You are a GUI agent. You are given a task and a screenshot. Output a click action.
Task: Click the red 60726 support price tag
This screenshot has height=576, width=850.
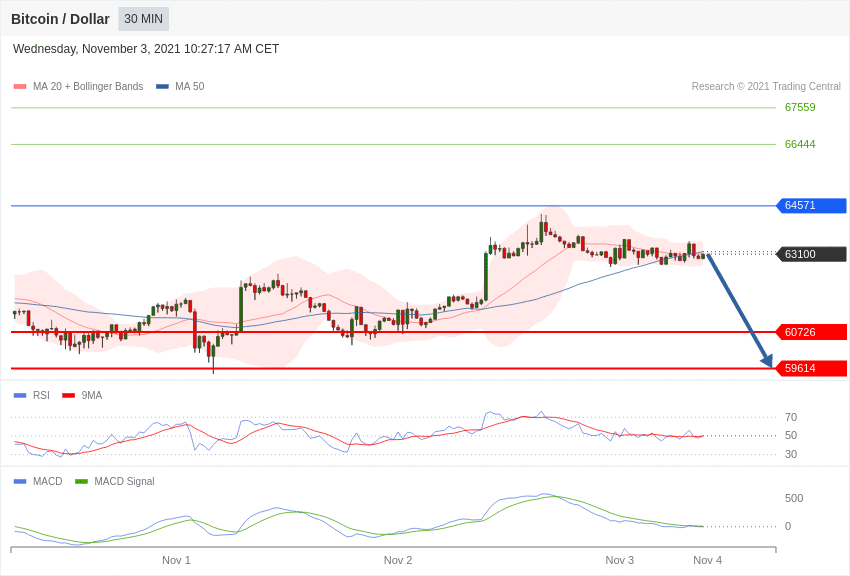811,332
